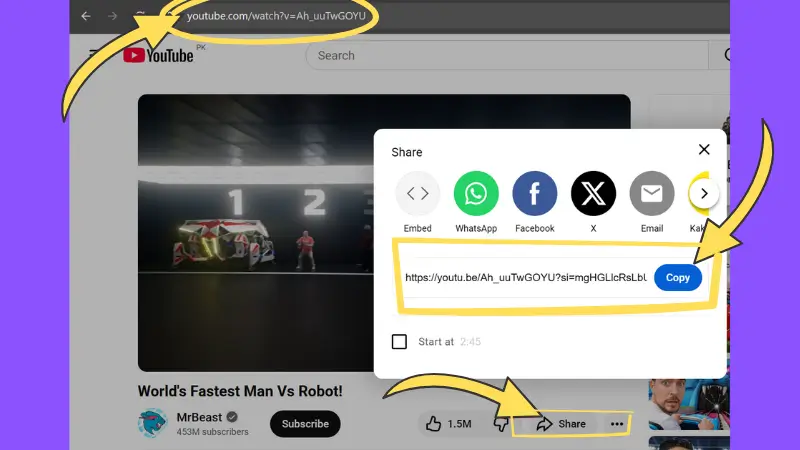Open the three-dot more actions menu

(617, 424)
